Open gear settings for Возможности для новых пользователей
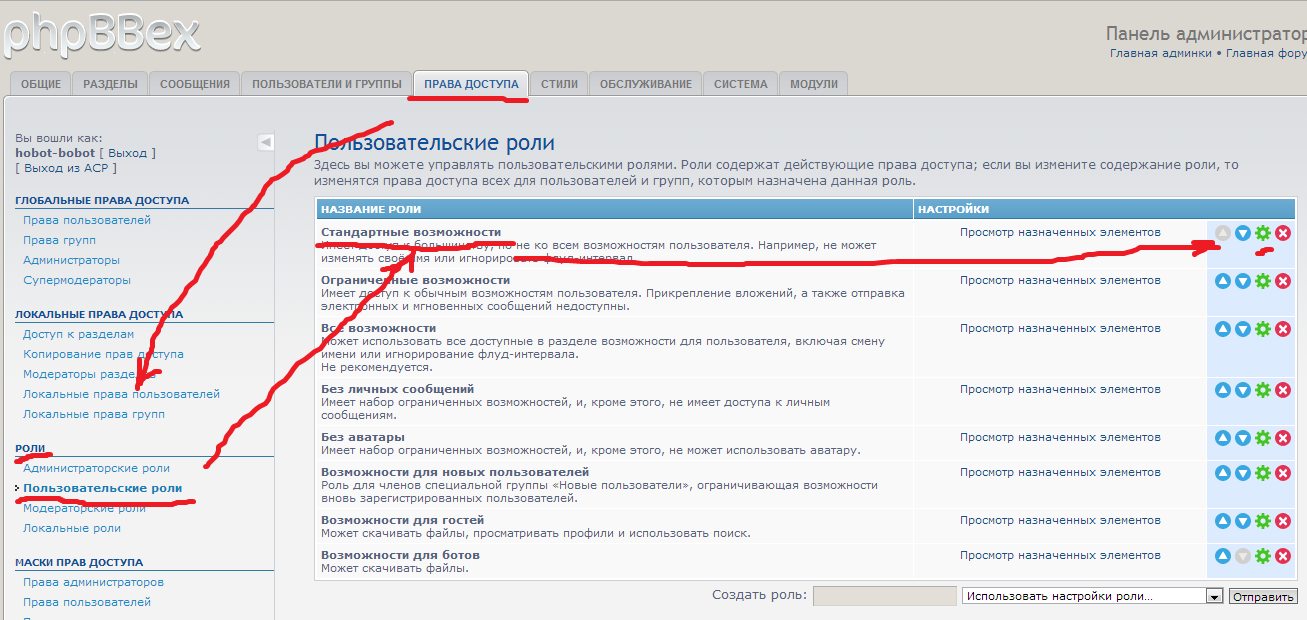 click(x=1263, y=473)
